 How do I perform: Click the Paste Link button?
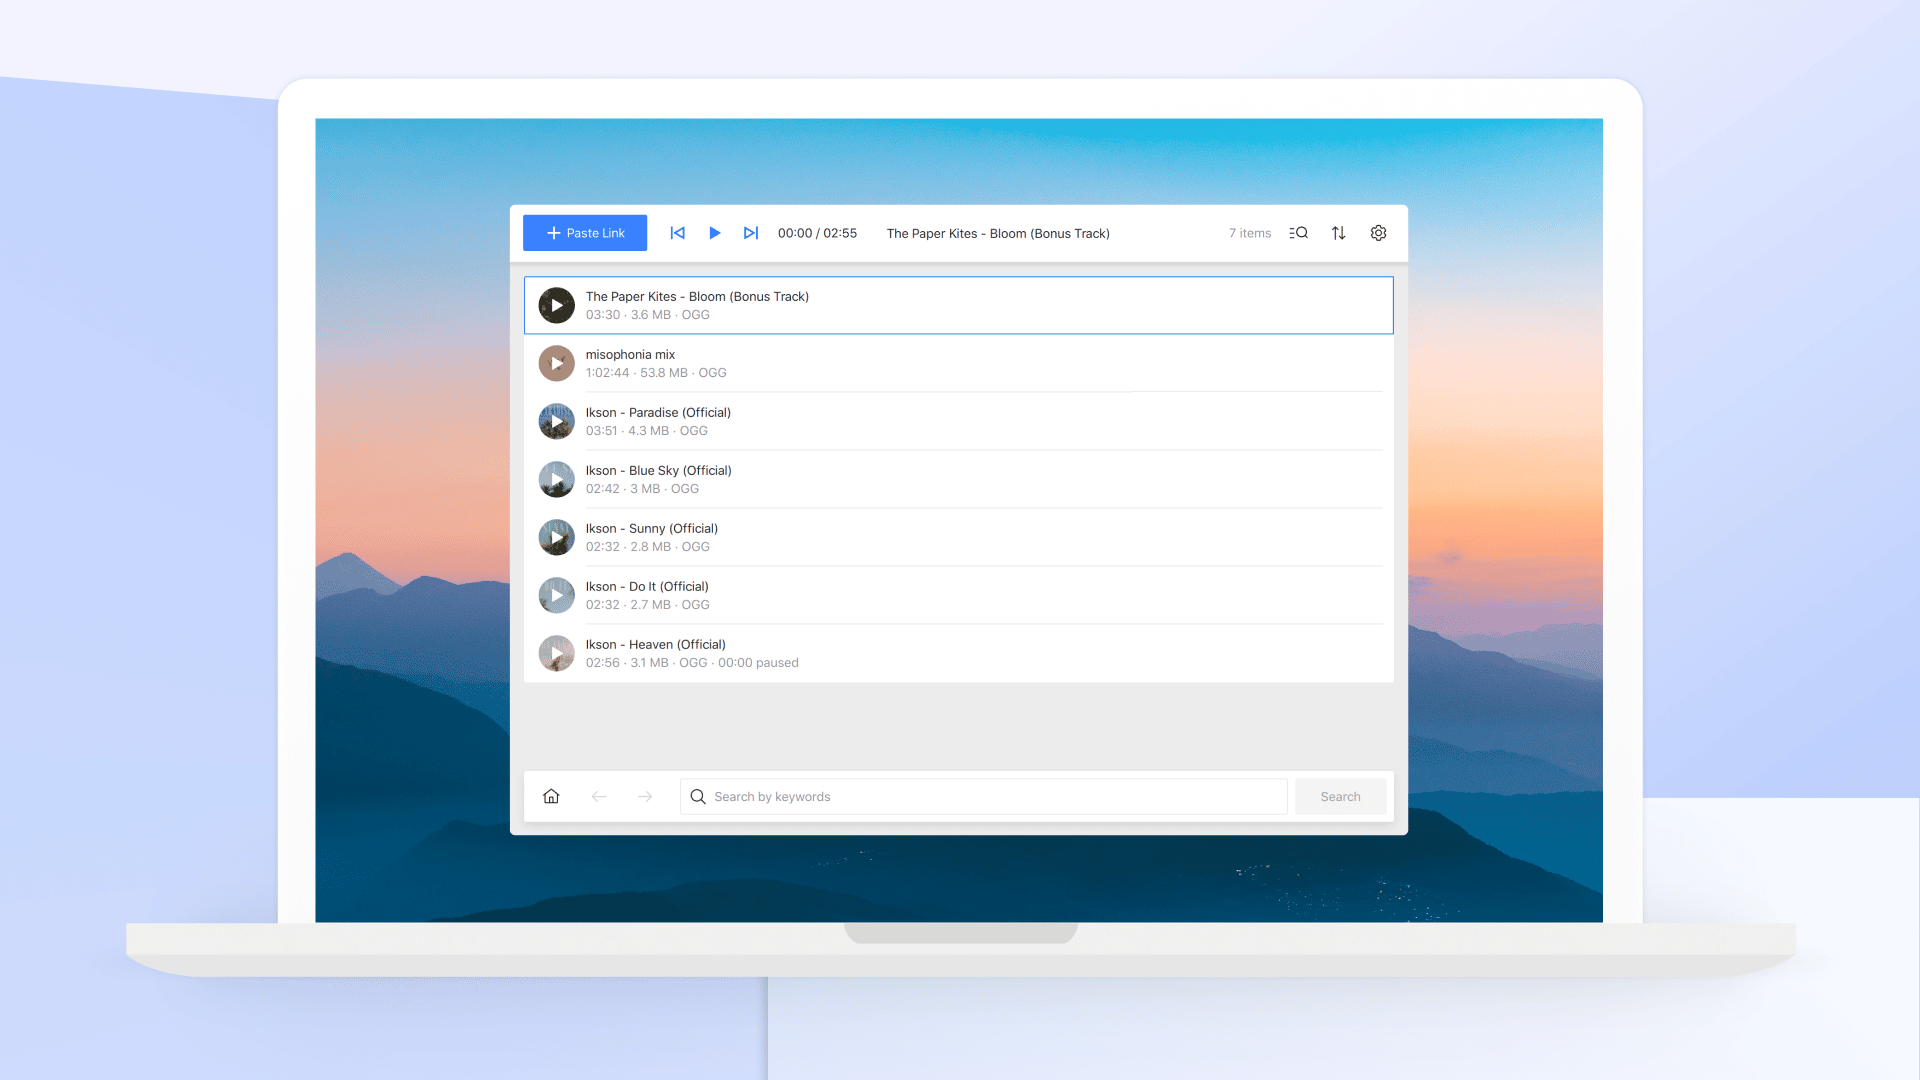[584, 233]
